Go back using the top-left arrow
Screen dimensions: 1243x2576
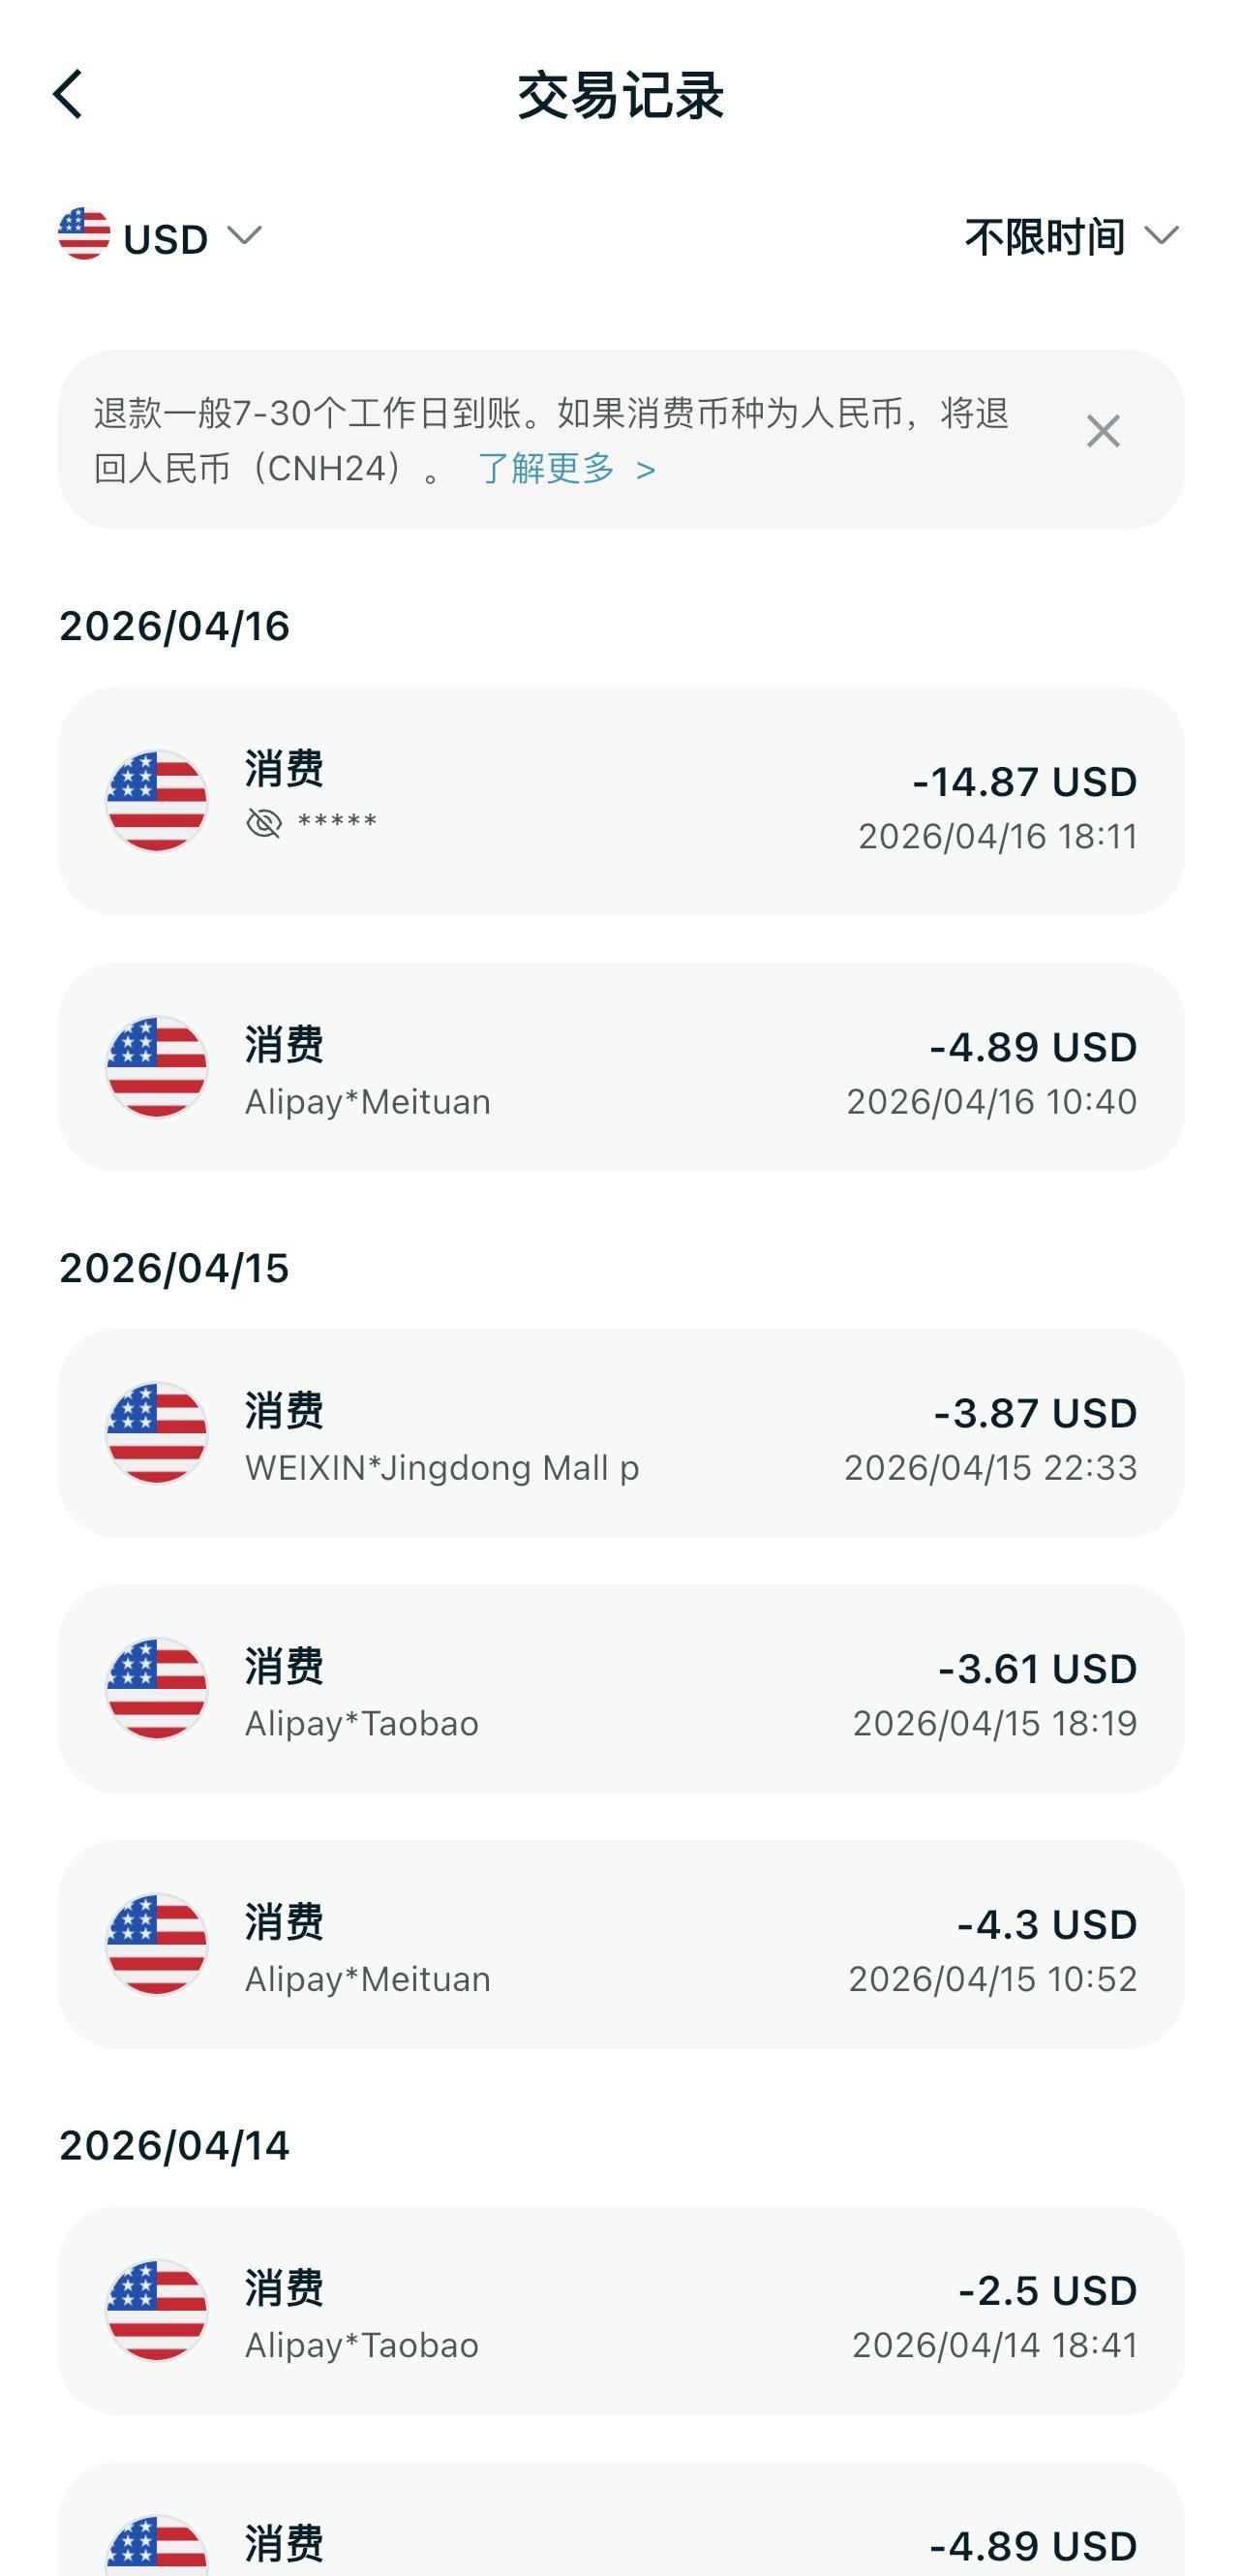click(68, 95)
